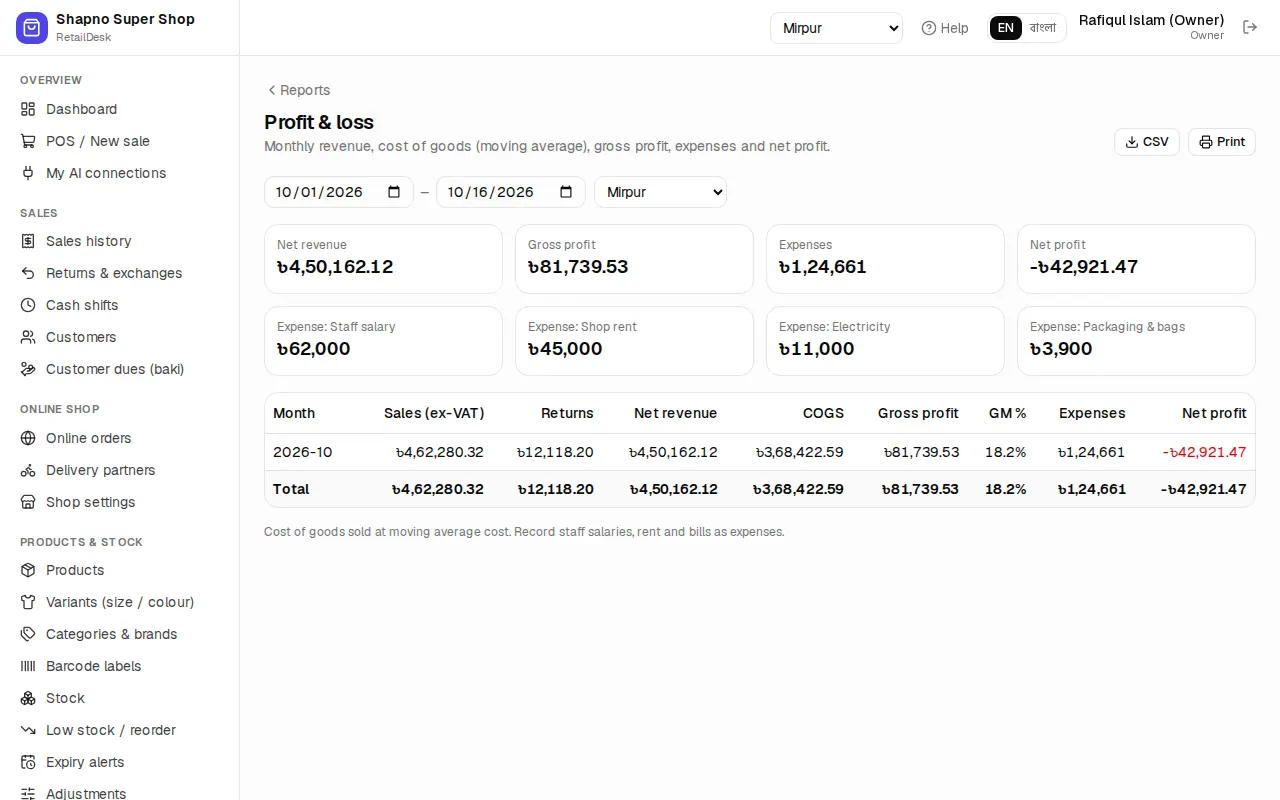Click the Online orders globe icon
This screenshot has height=800, width=1280.
point(28,438)
